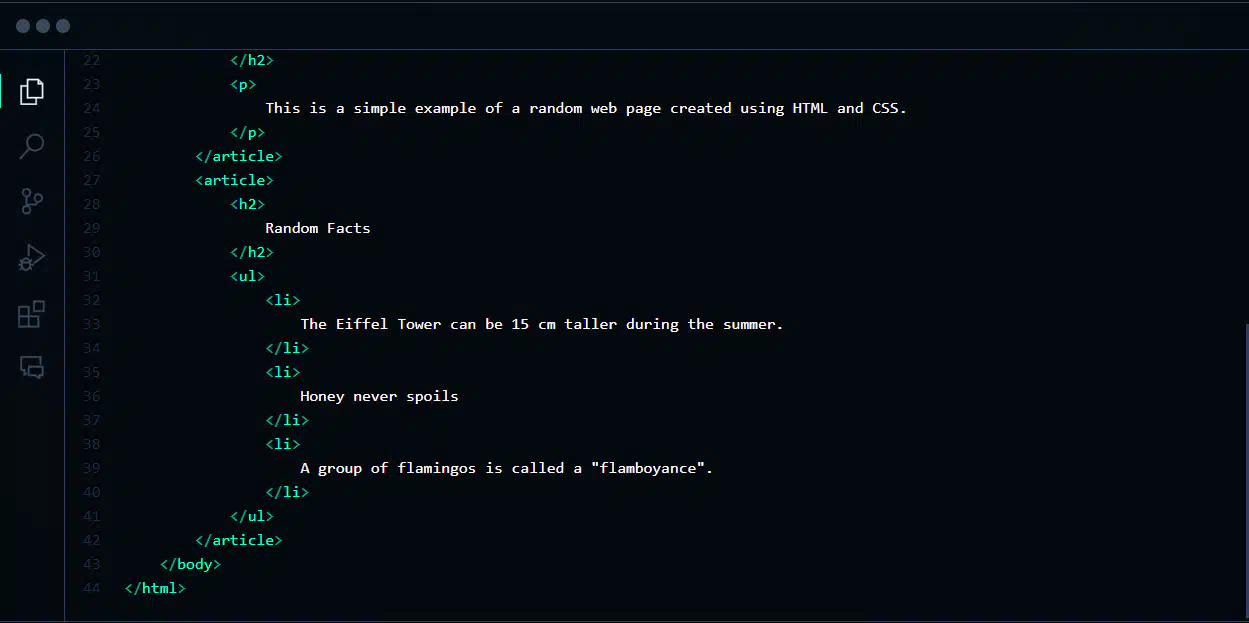Click the second gray window control dot
The image size is (1249, 623).
coord(43,26)
